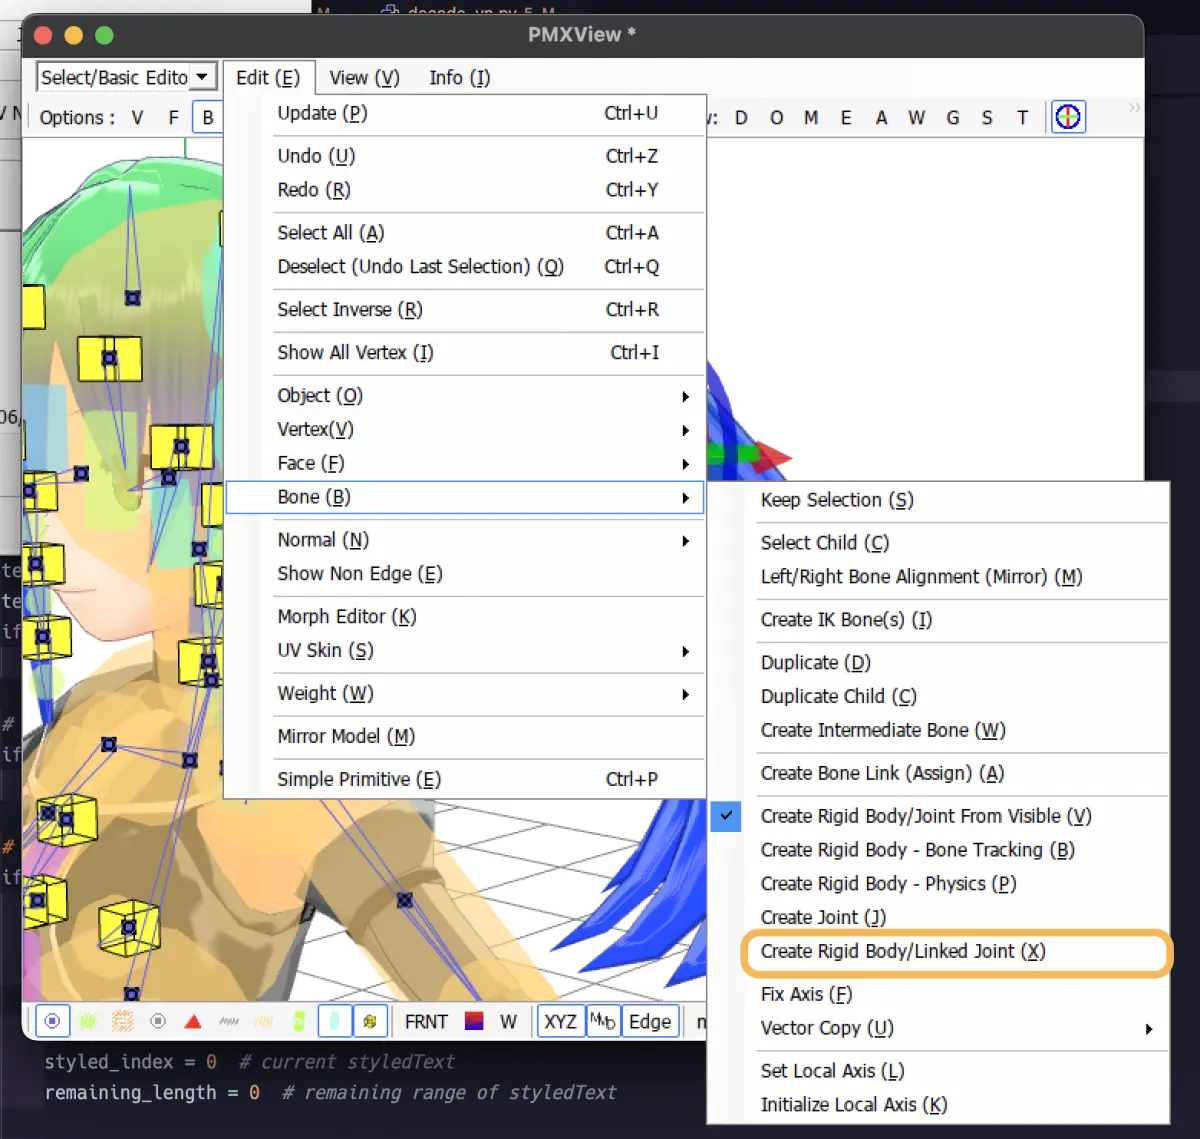Click the toolbar overflow chevrons at top right
The image size is (1200, 1139).
click(1134, 107)
